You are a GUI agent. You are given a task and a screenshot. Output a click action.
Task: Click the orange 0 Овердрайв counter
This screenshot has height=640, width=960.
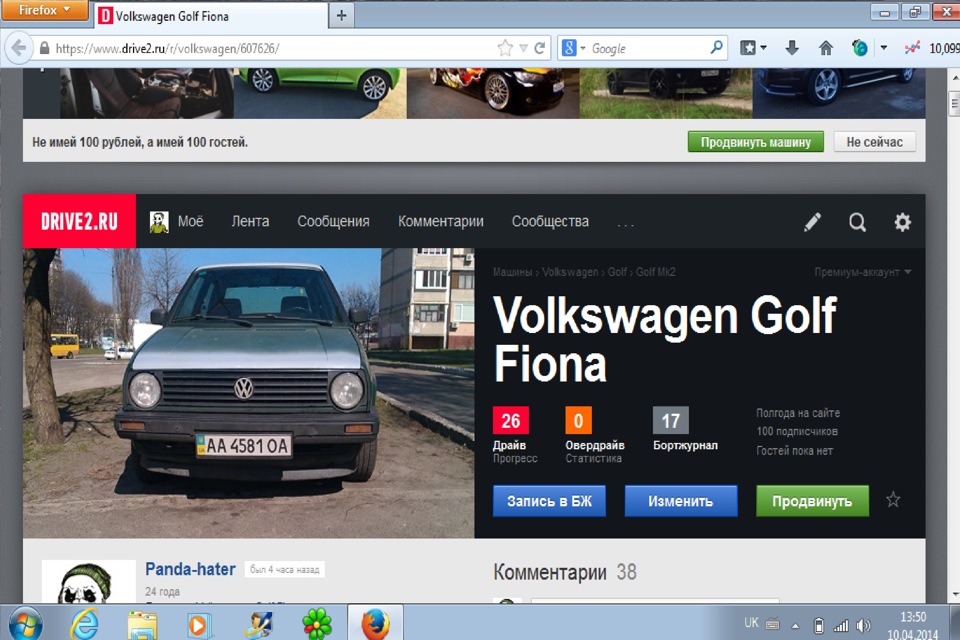(578, 421)
